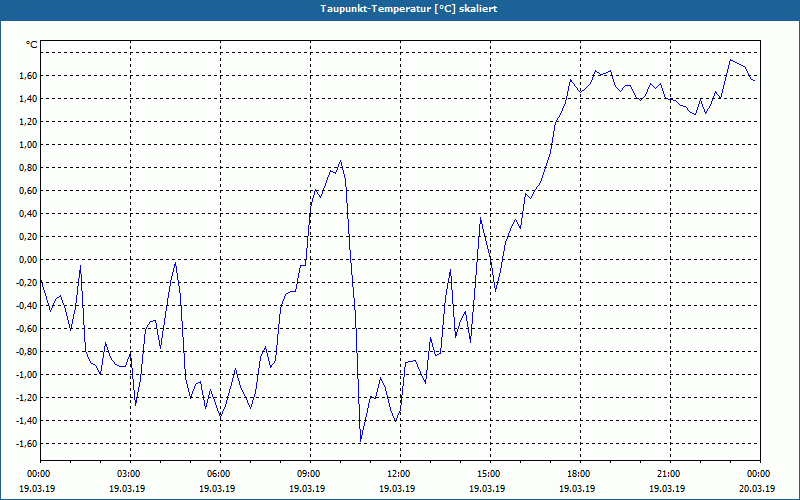
Task: Select the '1,40' y-axis label
Action: tap(29, 98)
